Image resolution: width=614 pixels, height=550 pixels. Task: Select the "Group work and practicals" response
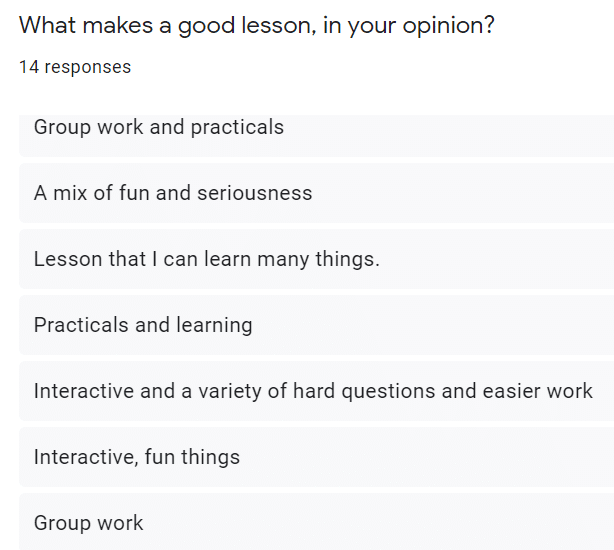click(159, 127)
